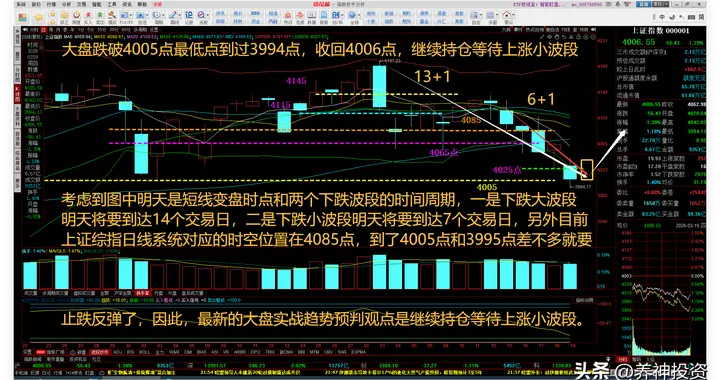720x380 pixels.
Task: Select the RSI indicator tab
Action: point(130,352)
